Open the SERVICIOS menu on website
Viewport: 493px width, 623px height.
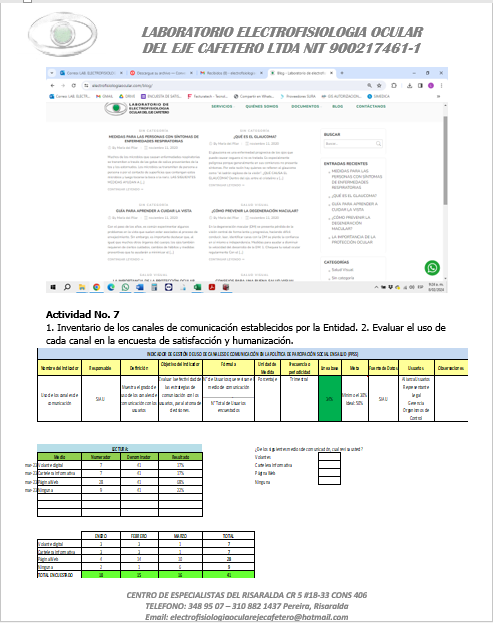[222, 106]
